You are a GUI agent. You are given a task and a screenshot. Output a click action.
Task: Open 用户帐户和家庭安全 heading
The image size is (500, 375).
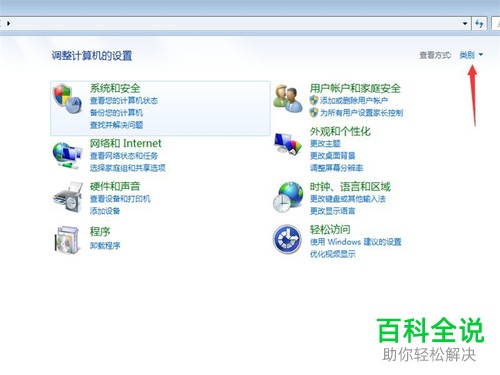(355, 88)
